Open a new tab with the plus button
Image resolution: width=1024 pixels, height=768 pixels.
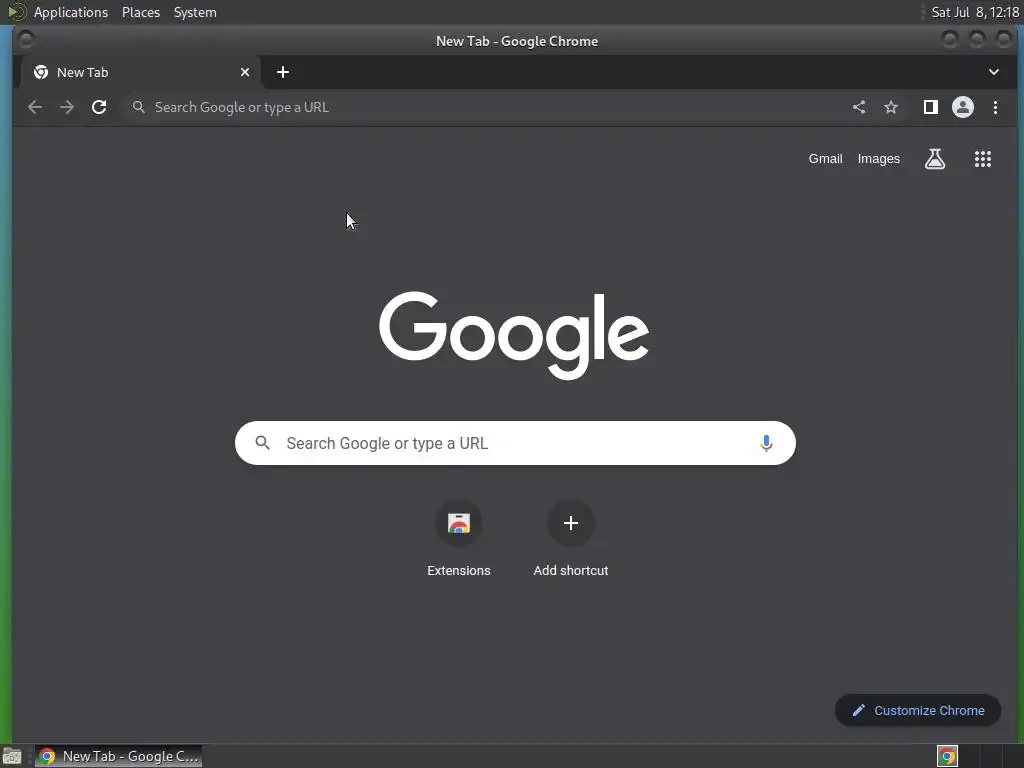point(283,72)
